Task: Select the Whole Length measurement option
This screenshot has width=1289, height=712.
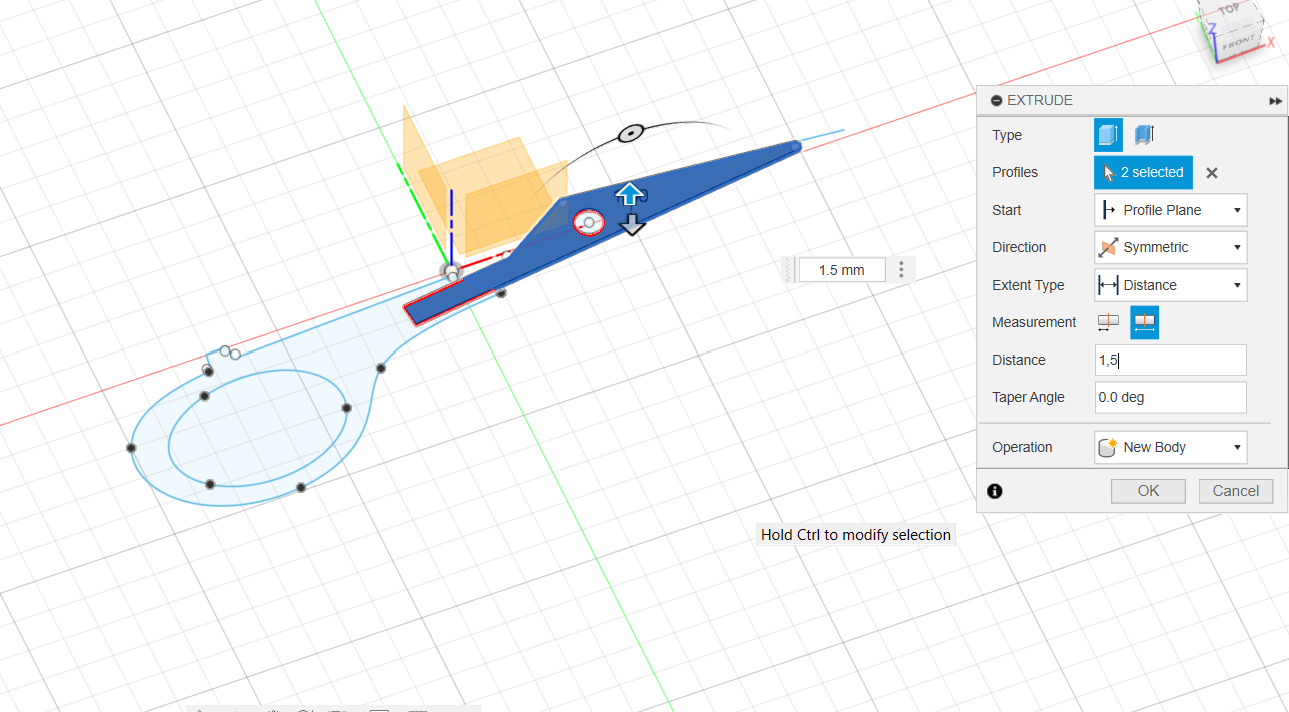Action: coord(1145,322)
